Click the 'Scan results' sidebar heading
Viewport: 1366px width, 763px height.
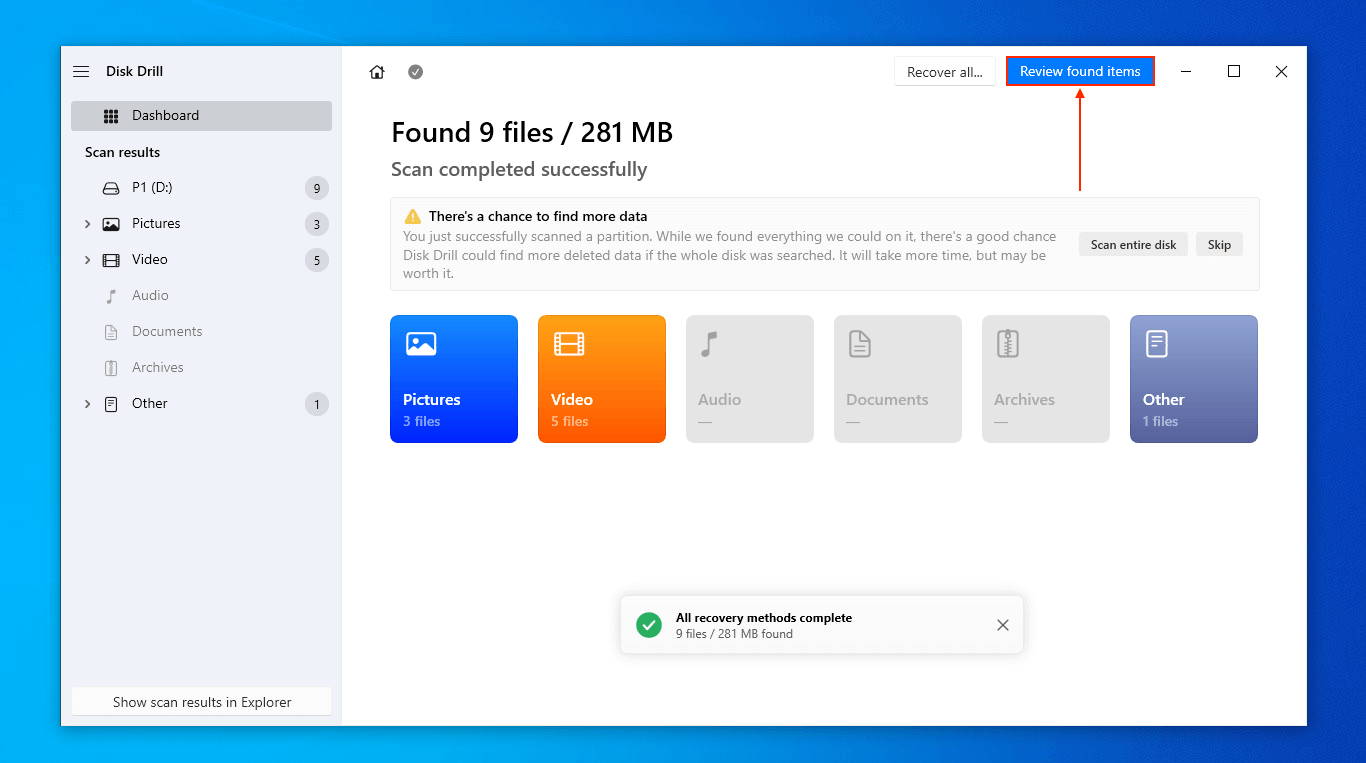click(122, 152)
